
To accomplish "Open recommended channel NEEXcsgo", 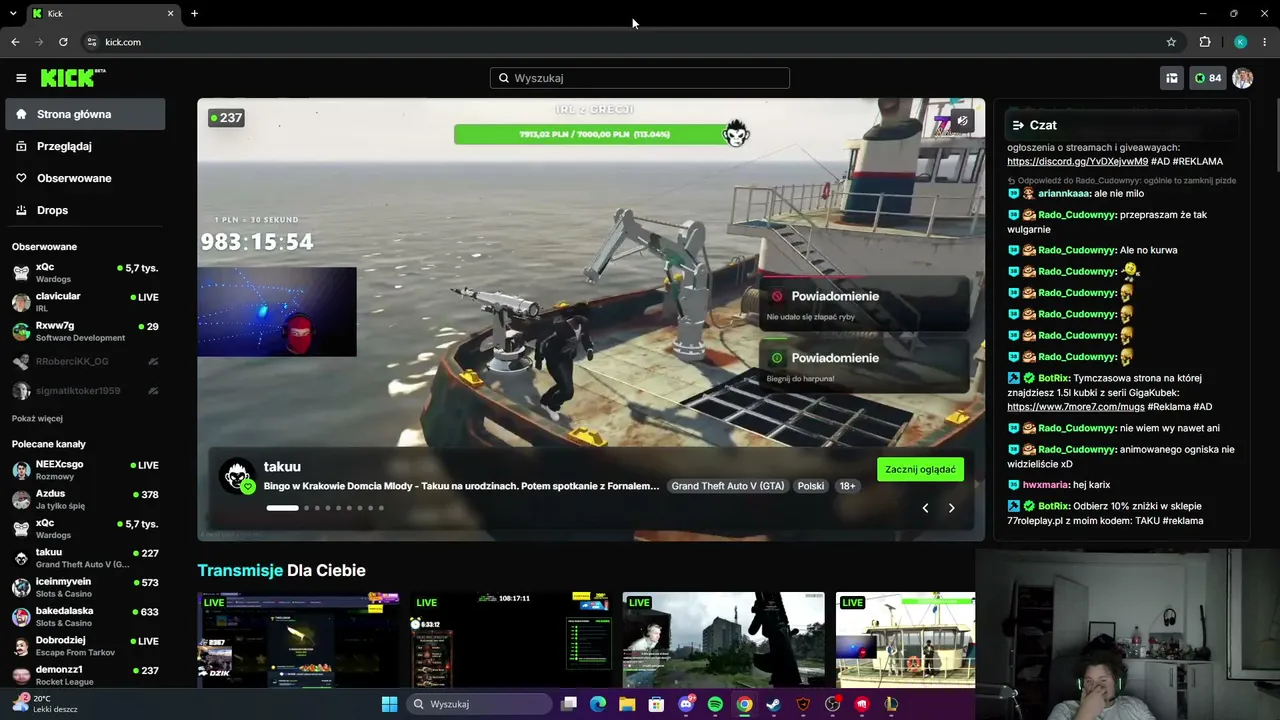I will tap(85, 470).
